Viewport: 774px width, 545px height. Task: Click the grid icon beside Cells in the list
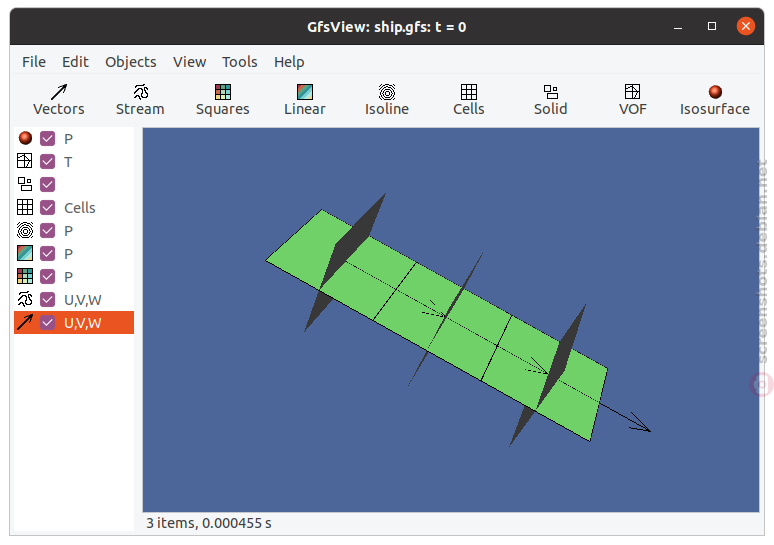tap(25, 207)
